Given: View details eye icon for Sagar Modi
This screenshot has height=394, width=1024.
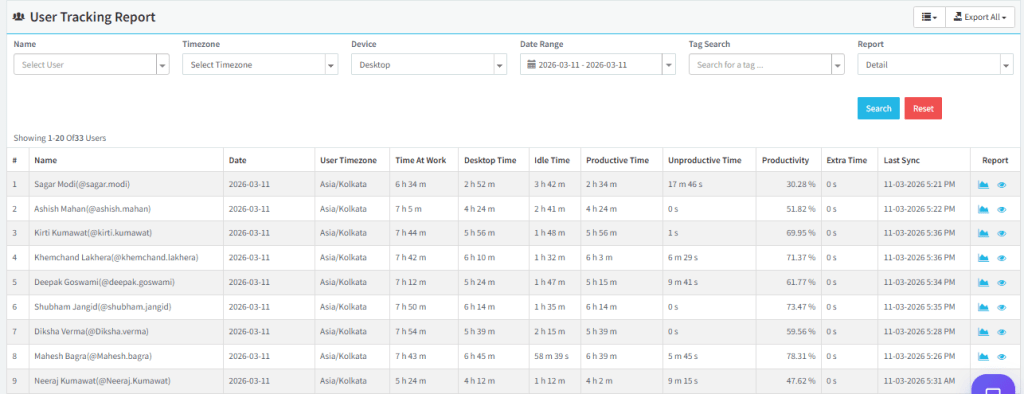Looking at the screenshot, I should click(x=1002, y=185).
